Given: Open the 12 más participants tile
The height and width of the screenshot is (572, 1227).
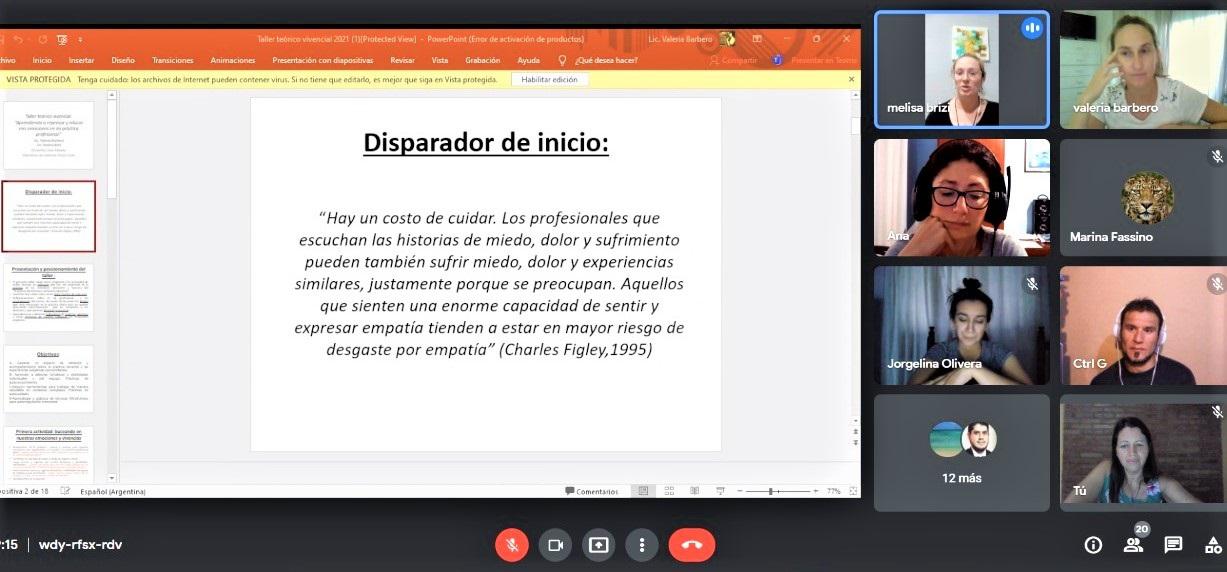Looking at the screenshot, I should (962, 453).
